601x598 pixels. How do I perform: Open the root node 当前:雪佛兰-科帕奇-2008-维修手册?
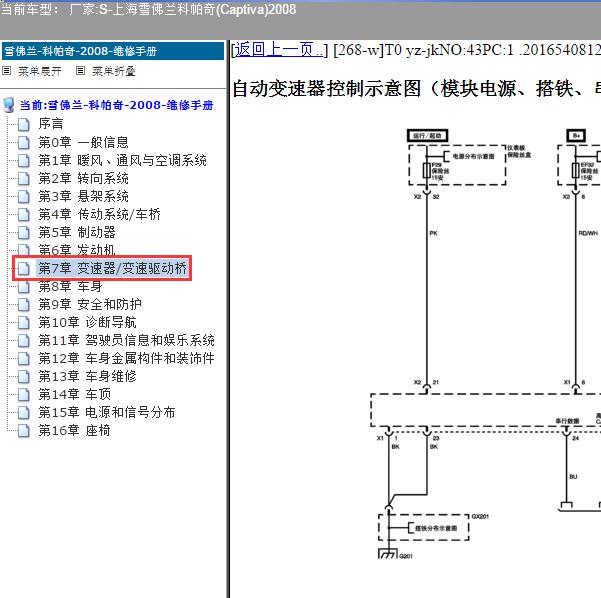(117, 105)
